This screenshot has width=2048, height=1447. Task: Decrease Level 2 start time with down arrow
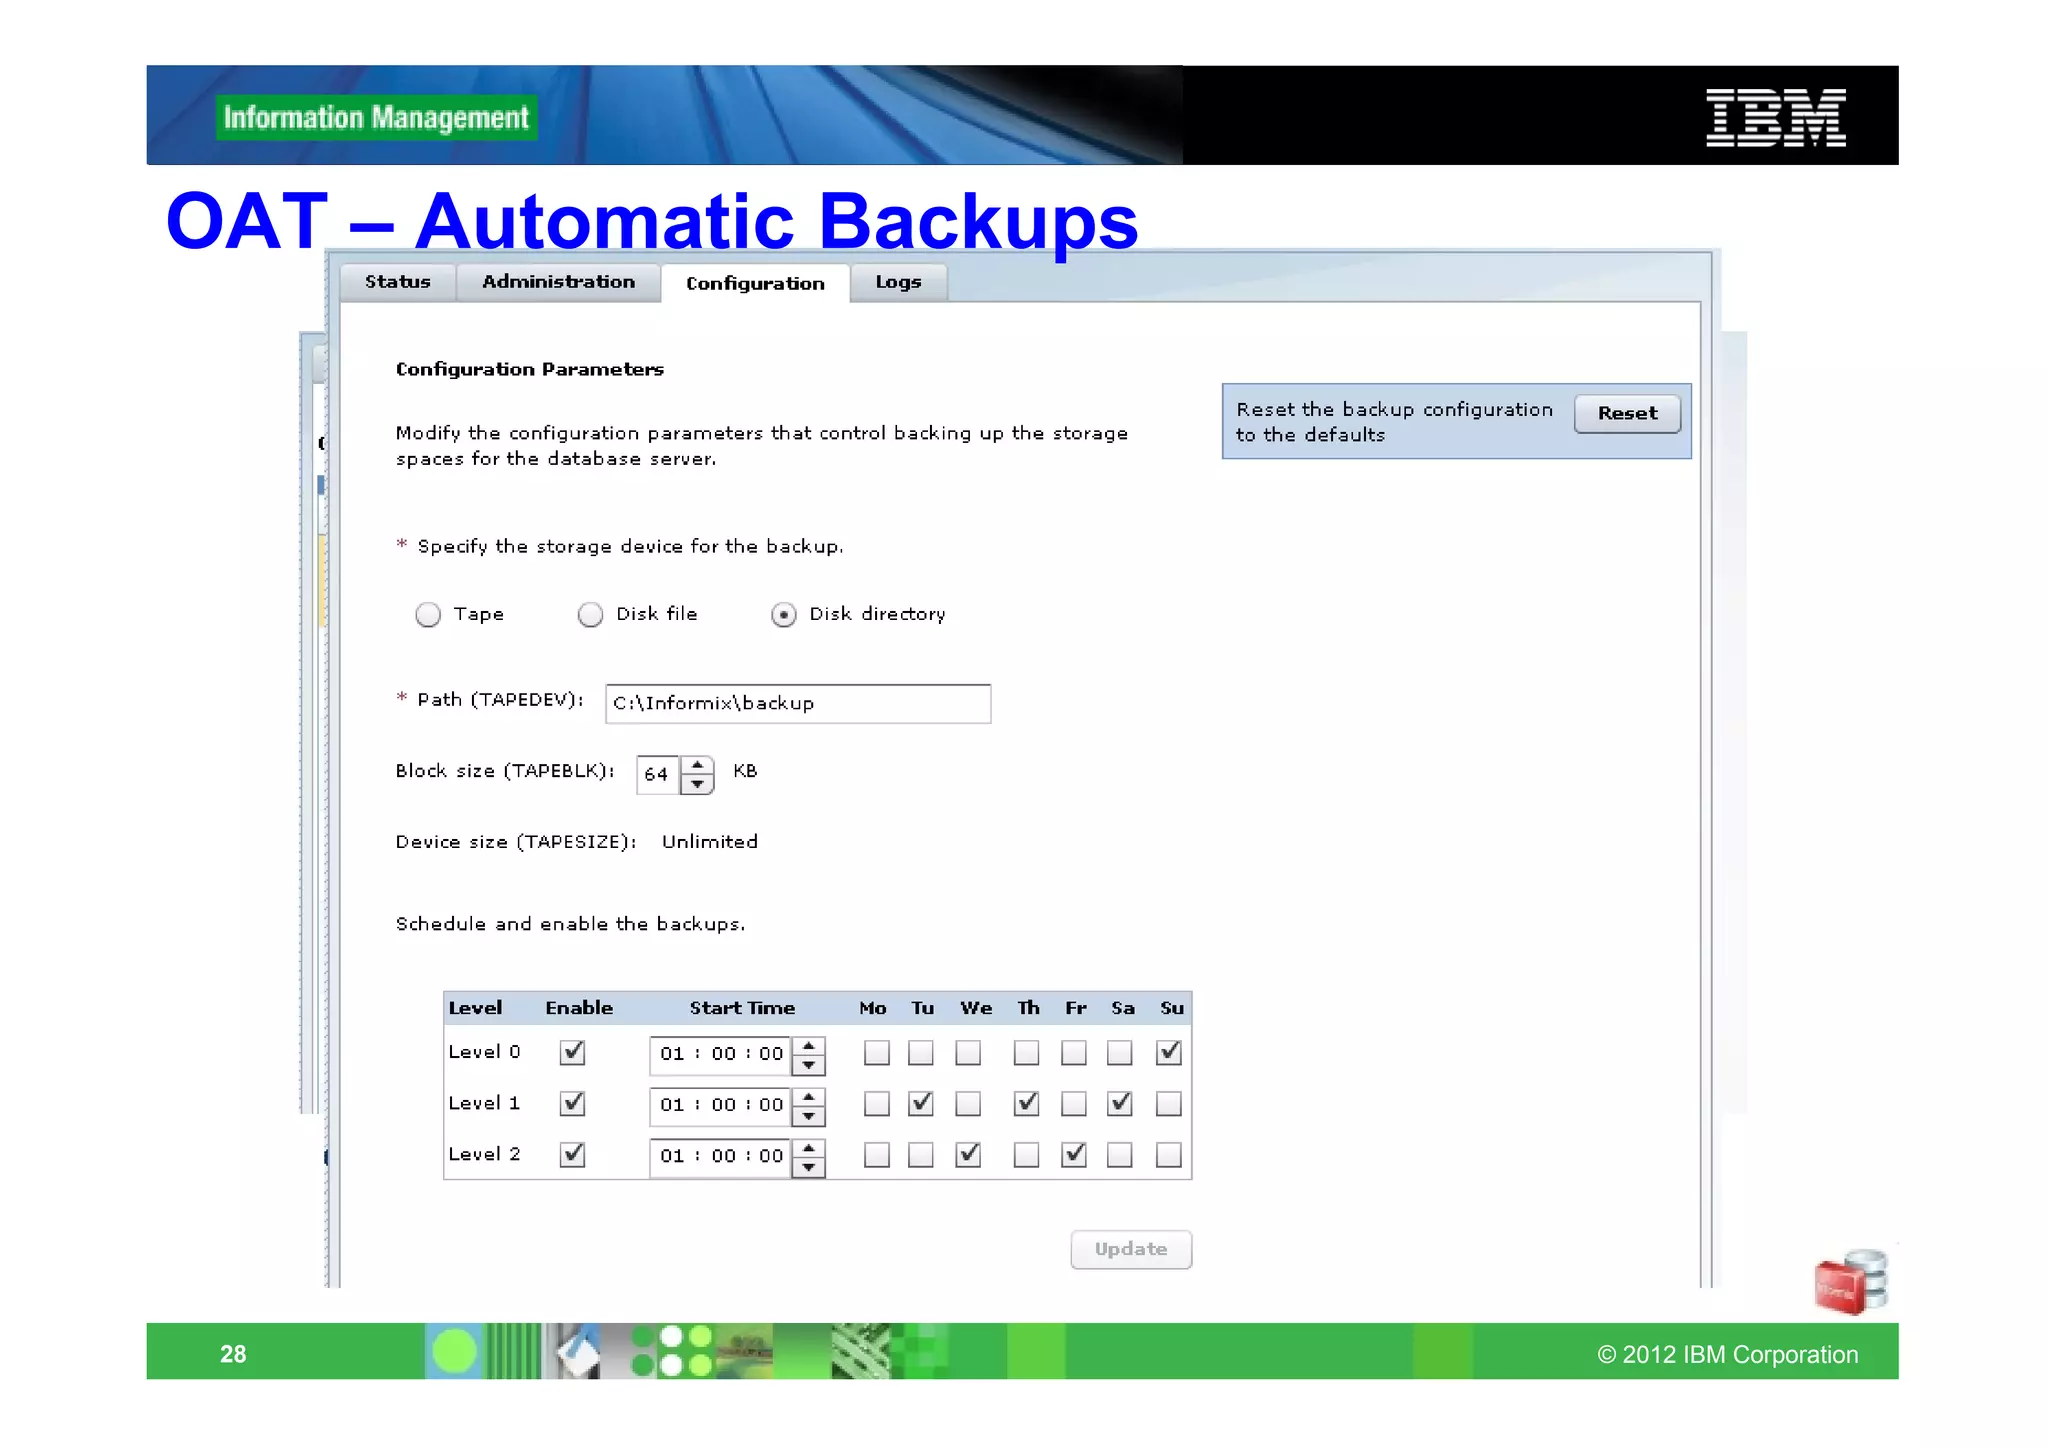808,1166
